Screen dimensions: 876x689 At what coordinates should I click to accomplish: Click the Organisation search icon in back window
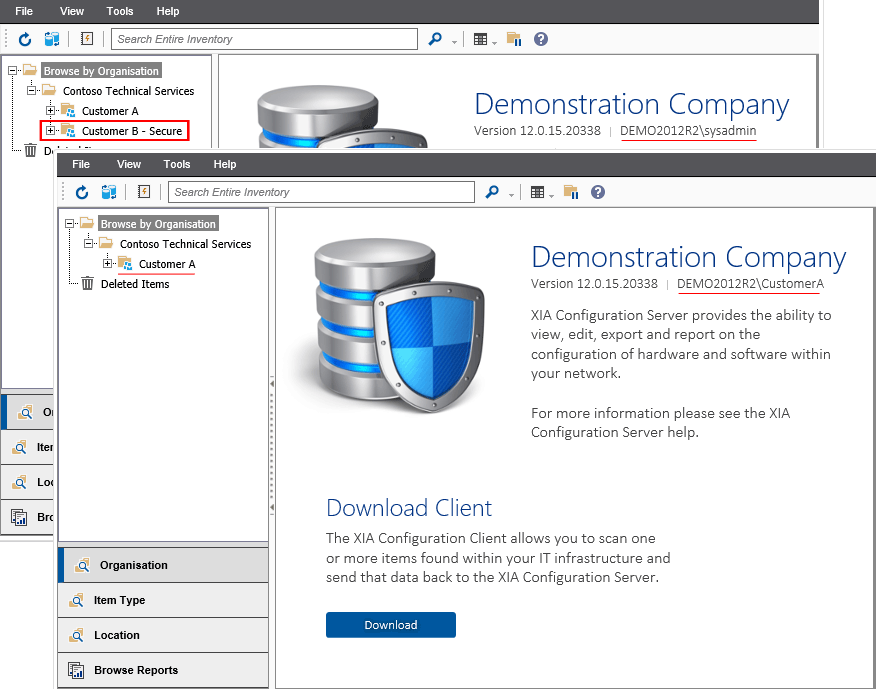(25, 412)
